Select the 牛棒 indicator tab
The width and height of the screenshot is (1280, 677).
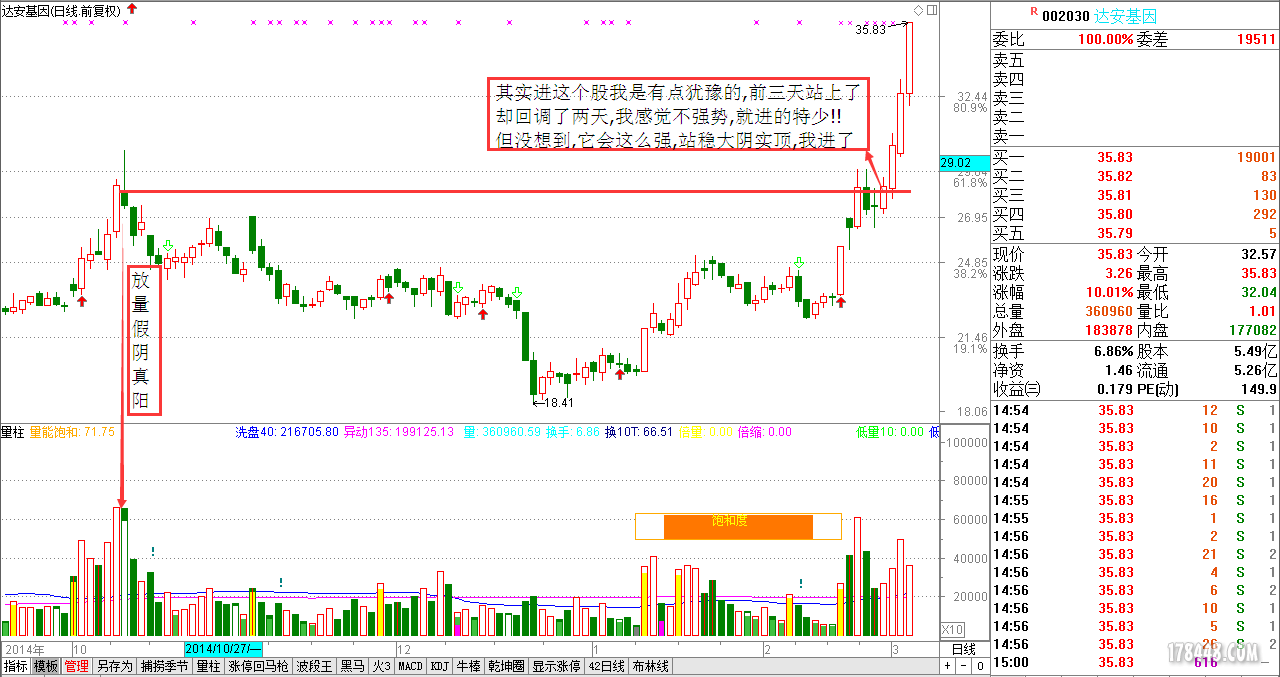(469, 666)
